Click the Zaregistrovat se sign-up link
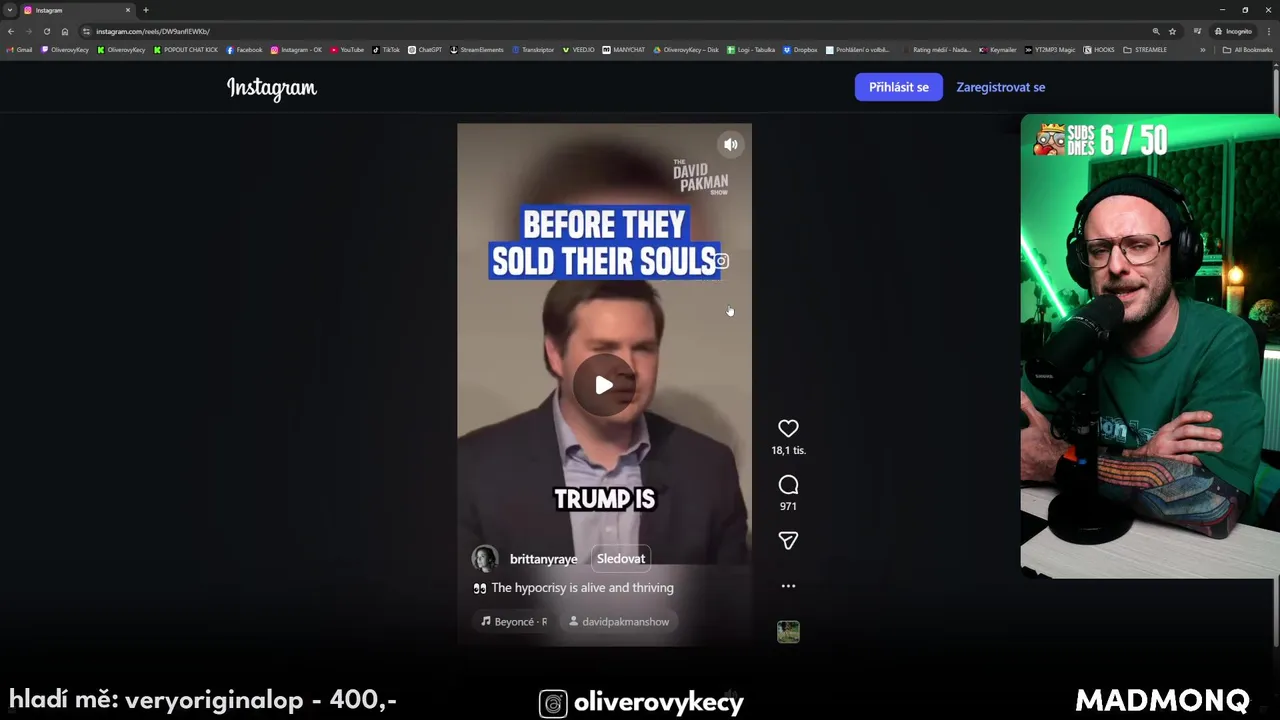Viewport: 1280px width, 720px height. tap(1000, 87)
